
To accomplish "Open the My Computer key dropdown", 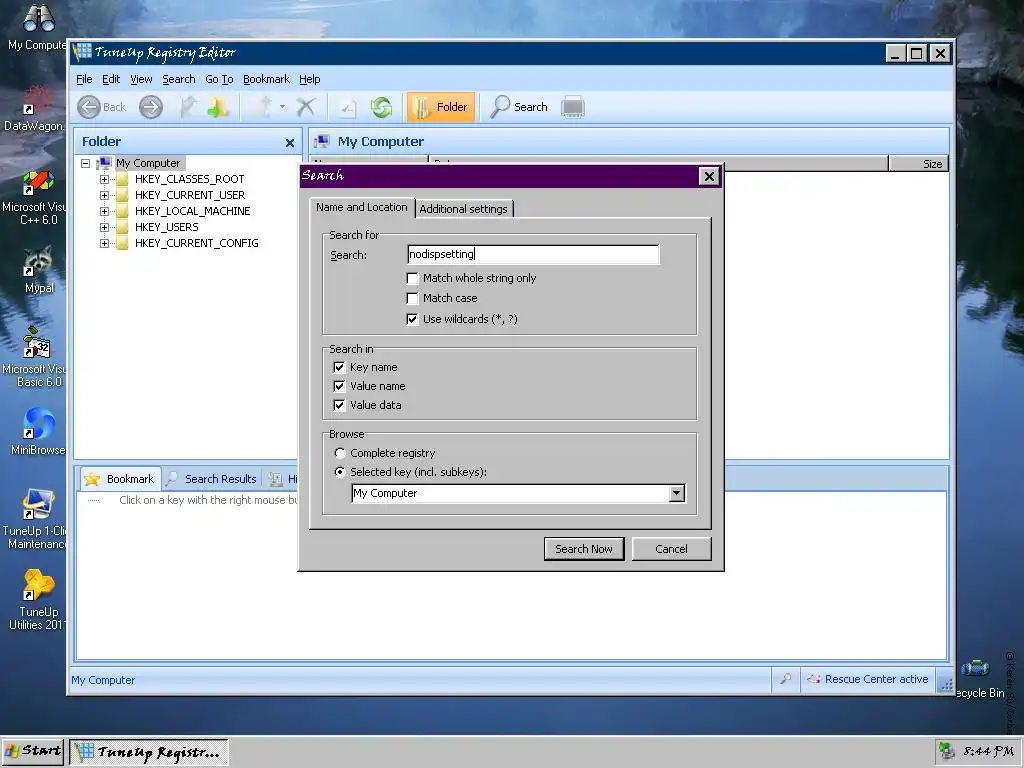I will click(677, 493).
